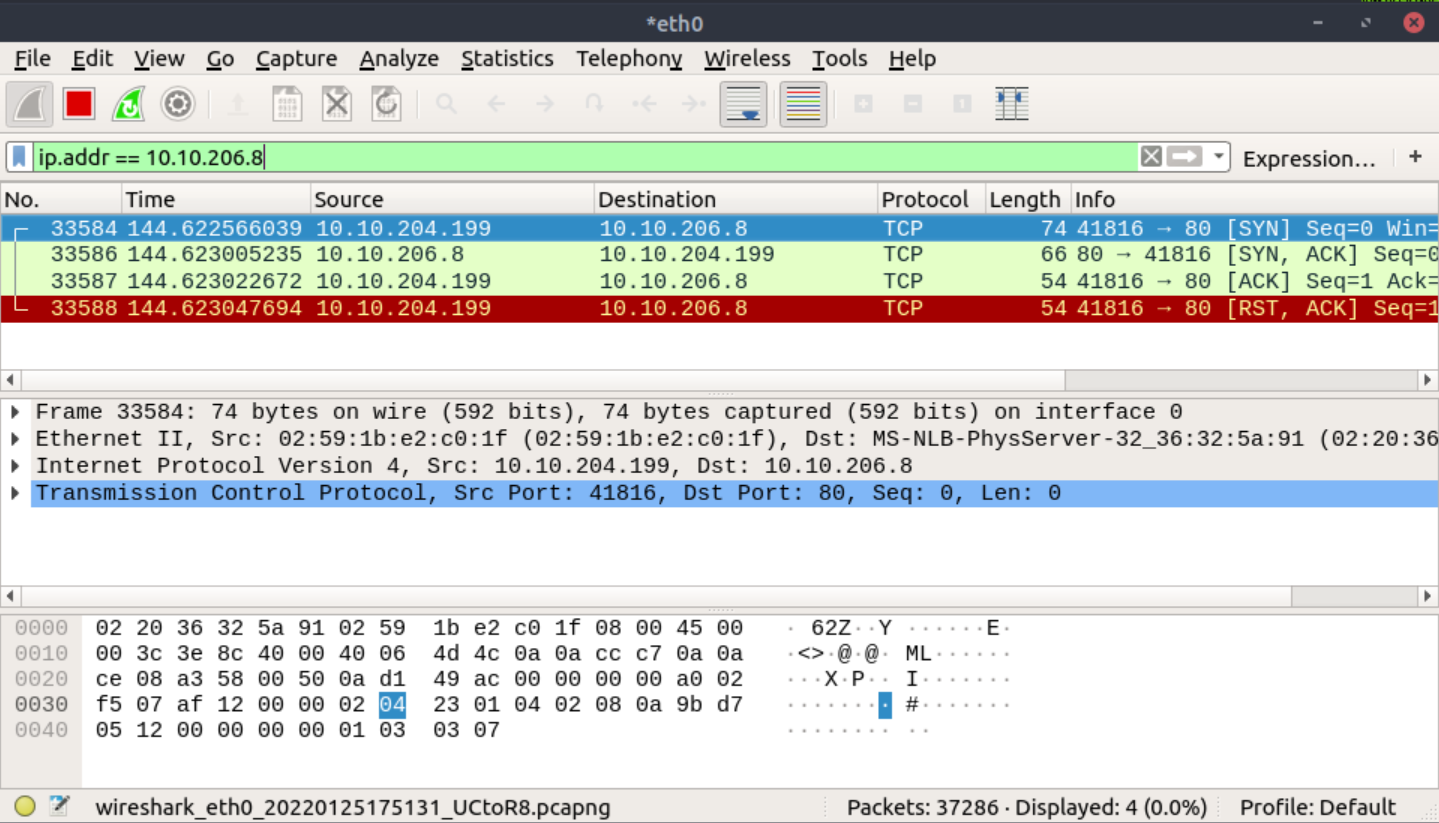This screenshot has width=1439, height=823.
Task: Clear the display filter field
Action: (1151, 156)
